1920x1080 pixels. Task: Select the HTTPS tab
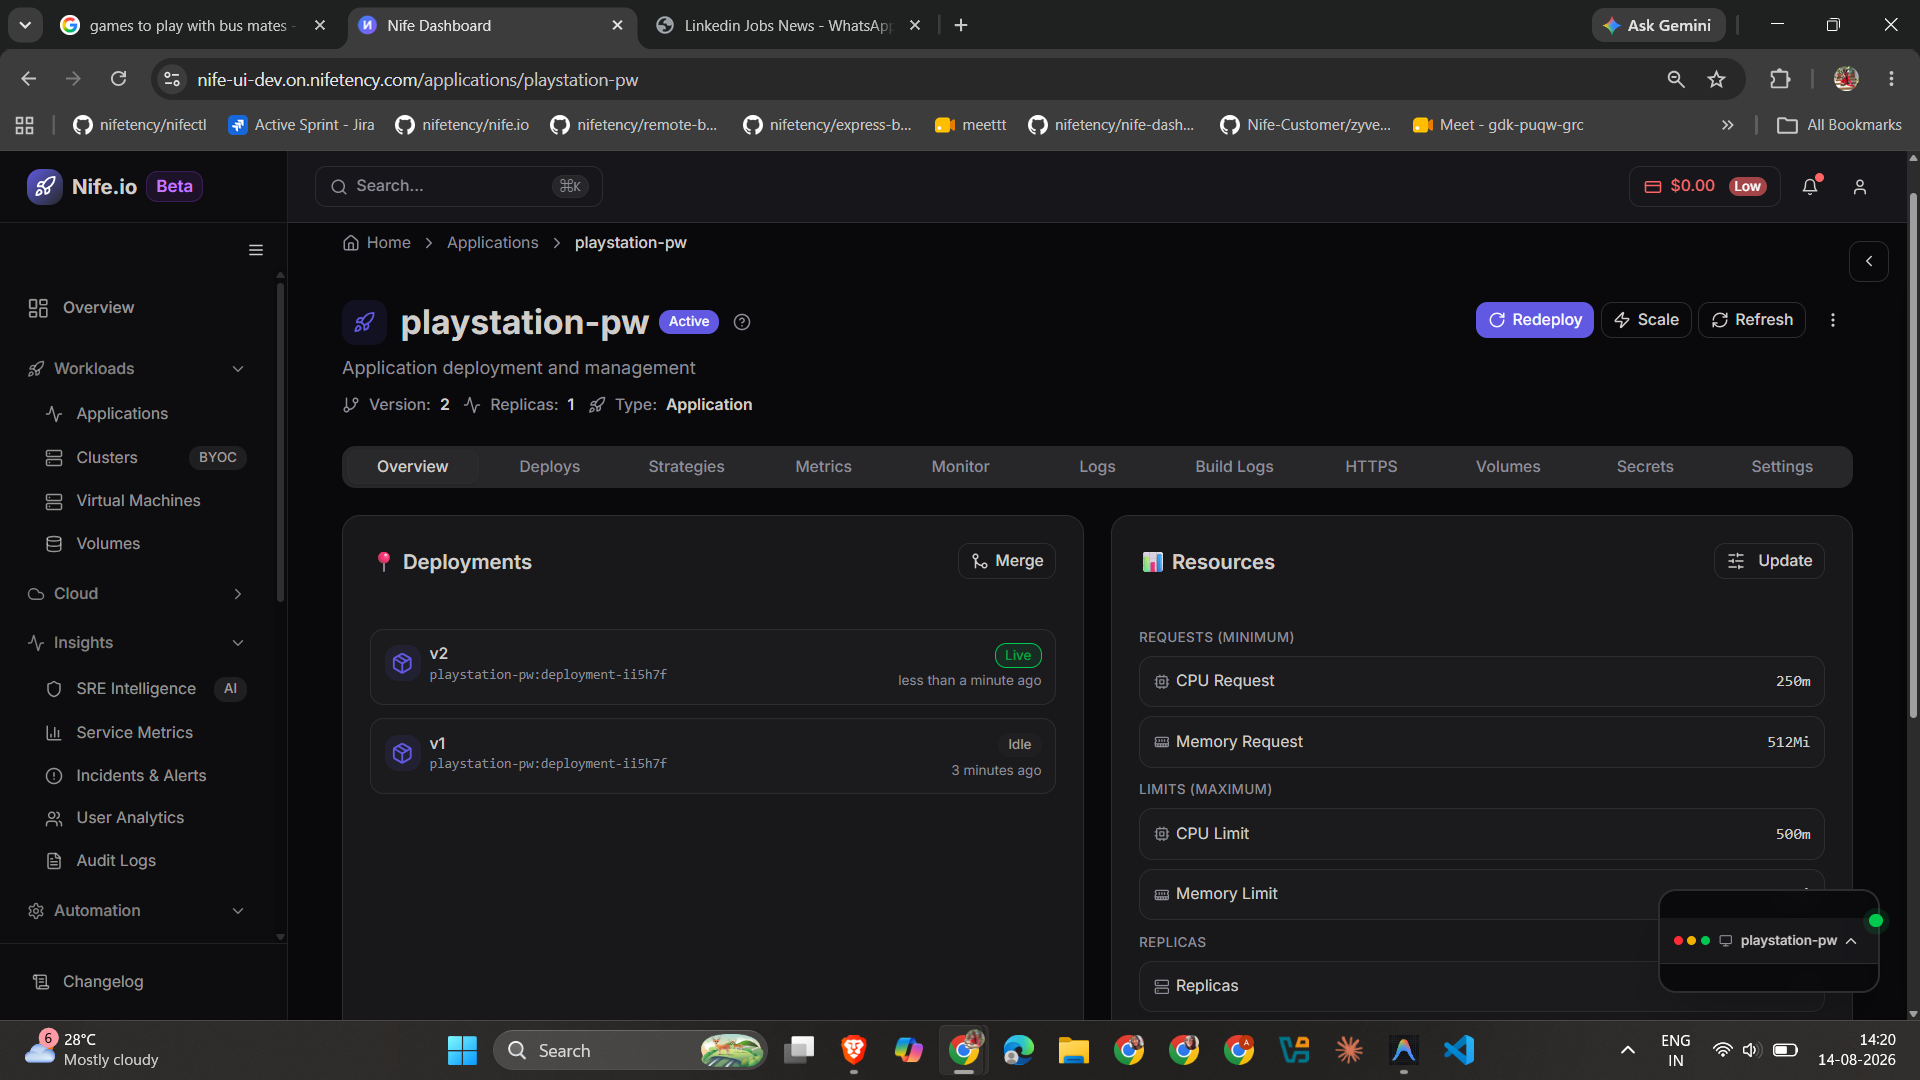coord(1371,467)
